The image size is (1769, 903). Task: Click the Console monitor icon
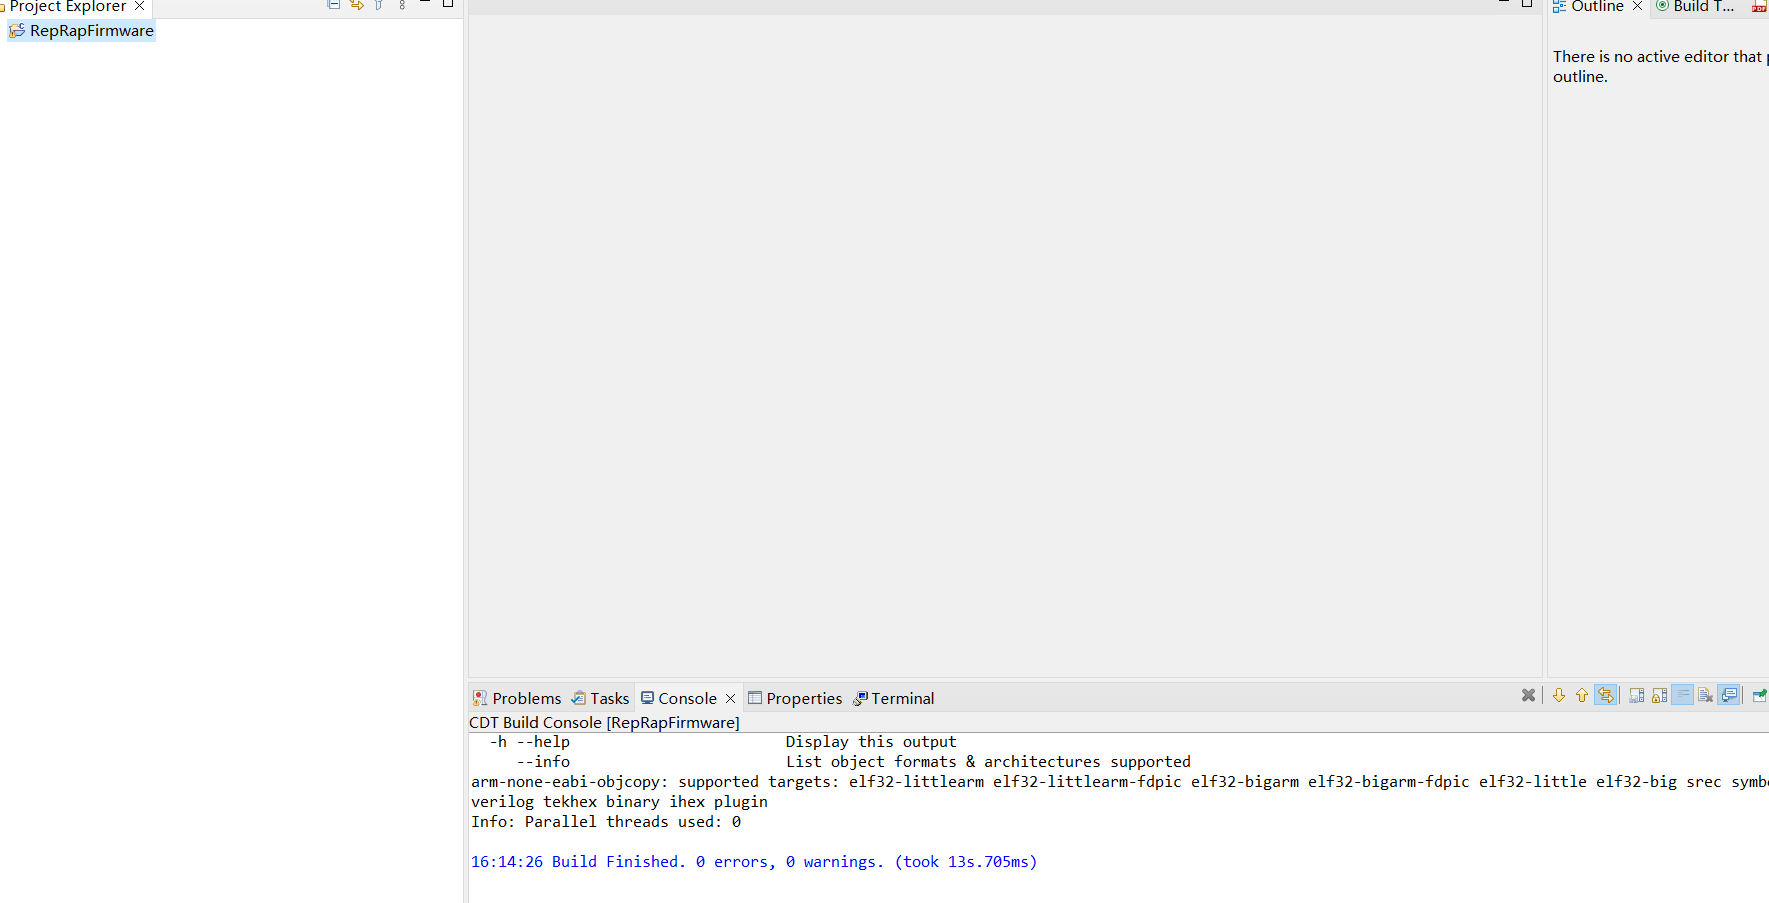647,697
